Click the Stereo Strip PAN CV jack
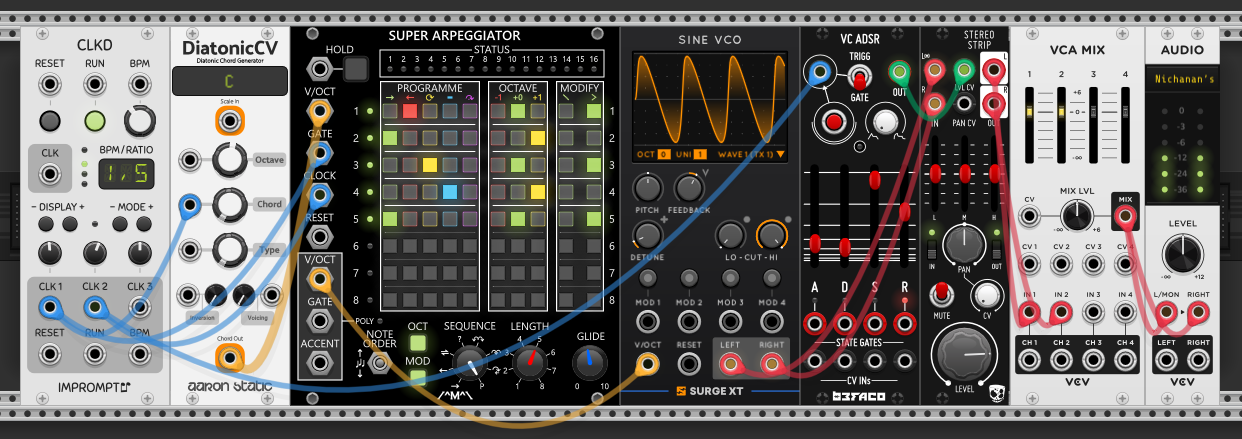Image resolution: width=1242 pixels, height=439 pixels. tap(964, 103)
